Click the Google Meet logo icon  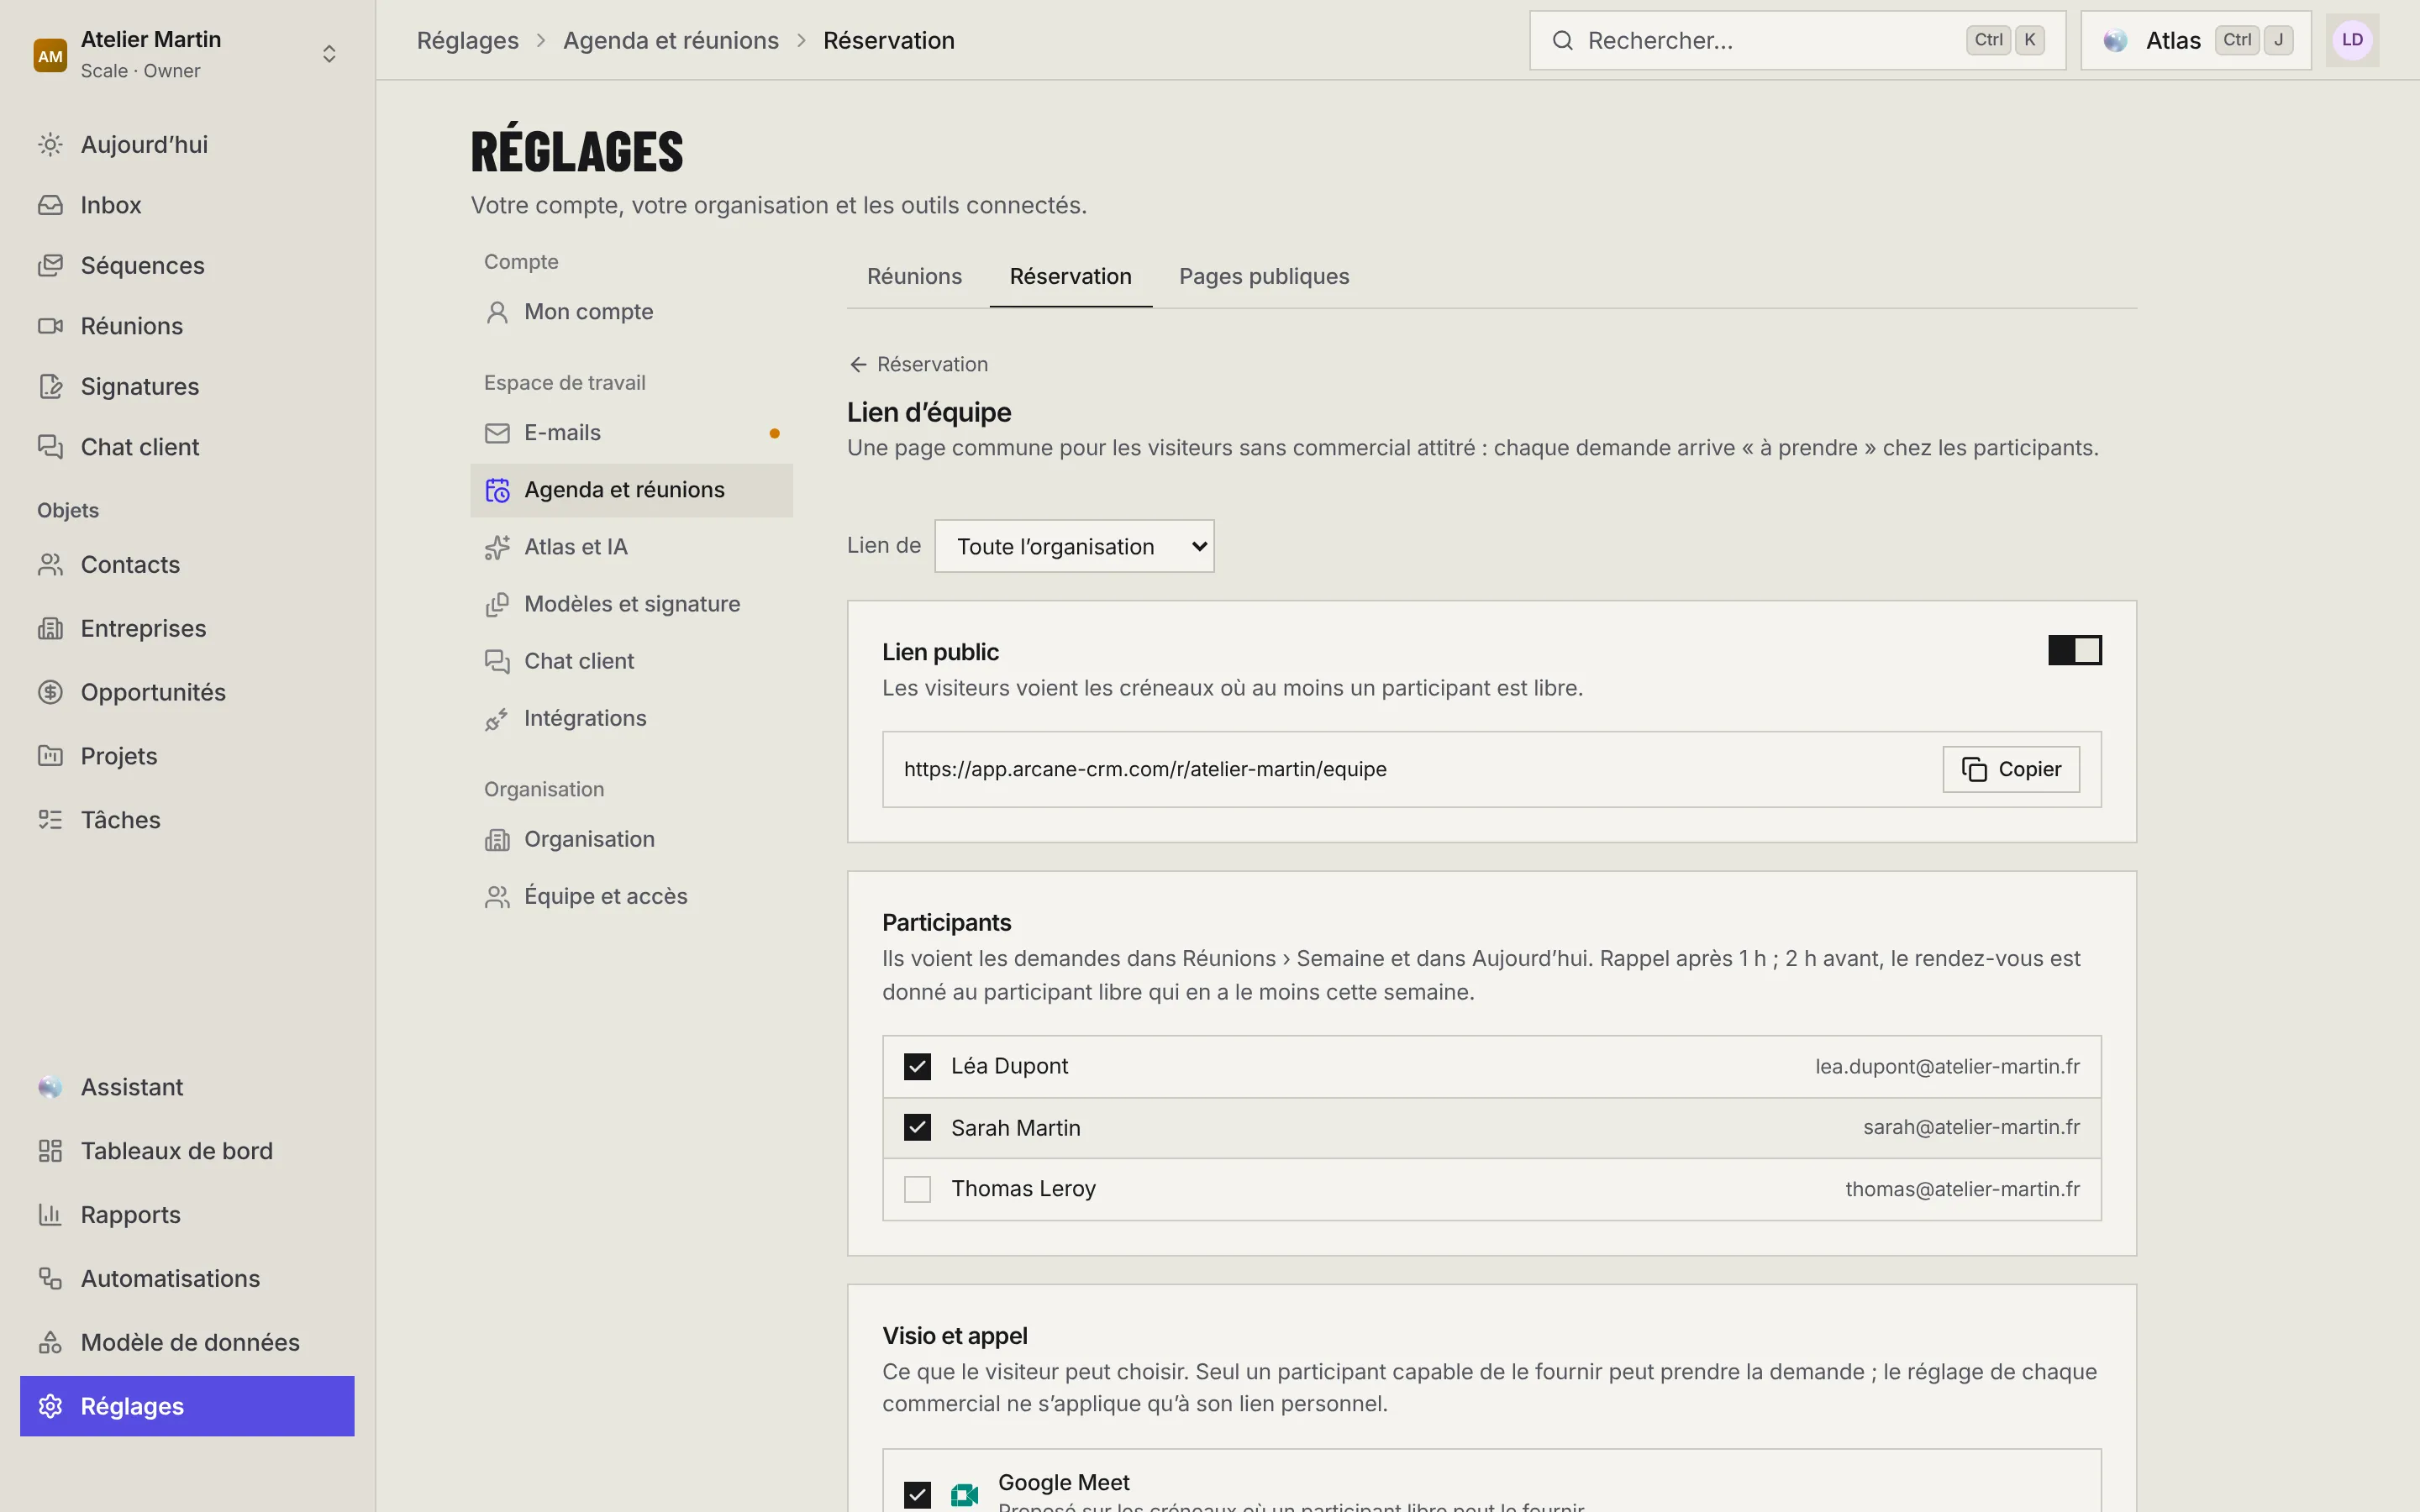point(964,1494)
